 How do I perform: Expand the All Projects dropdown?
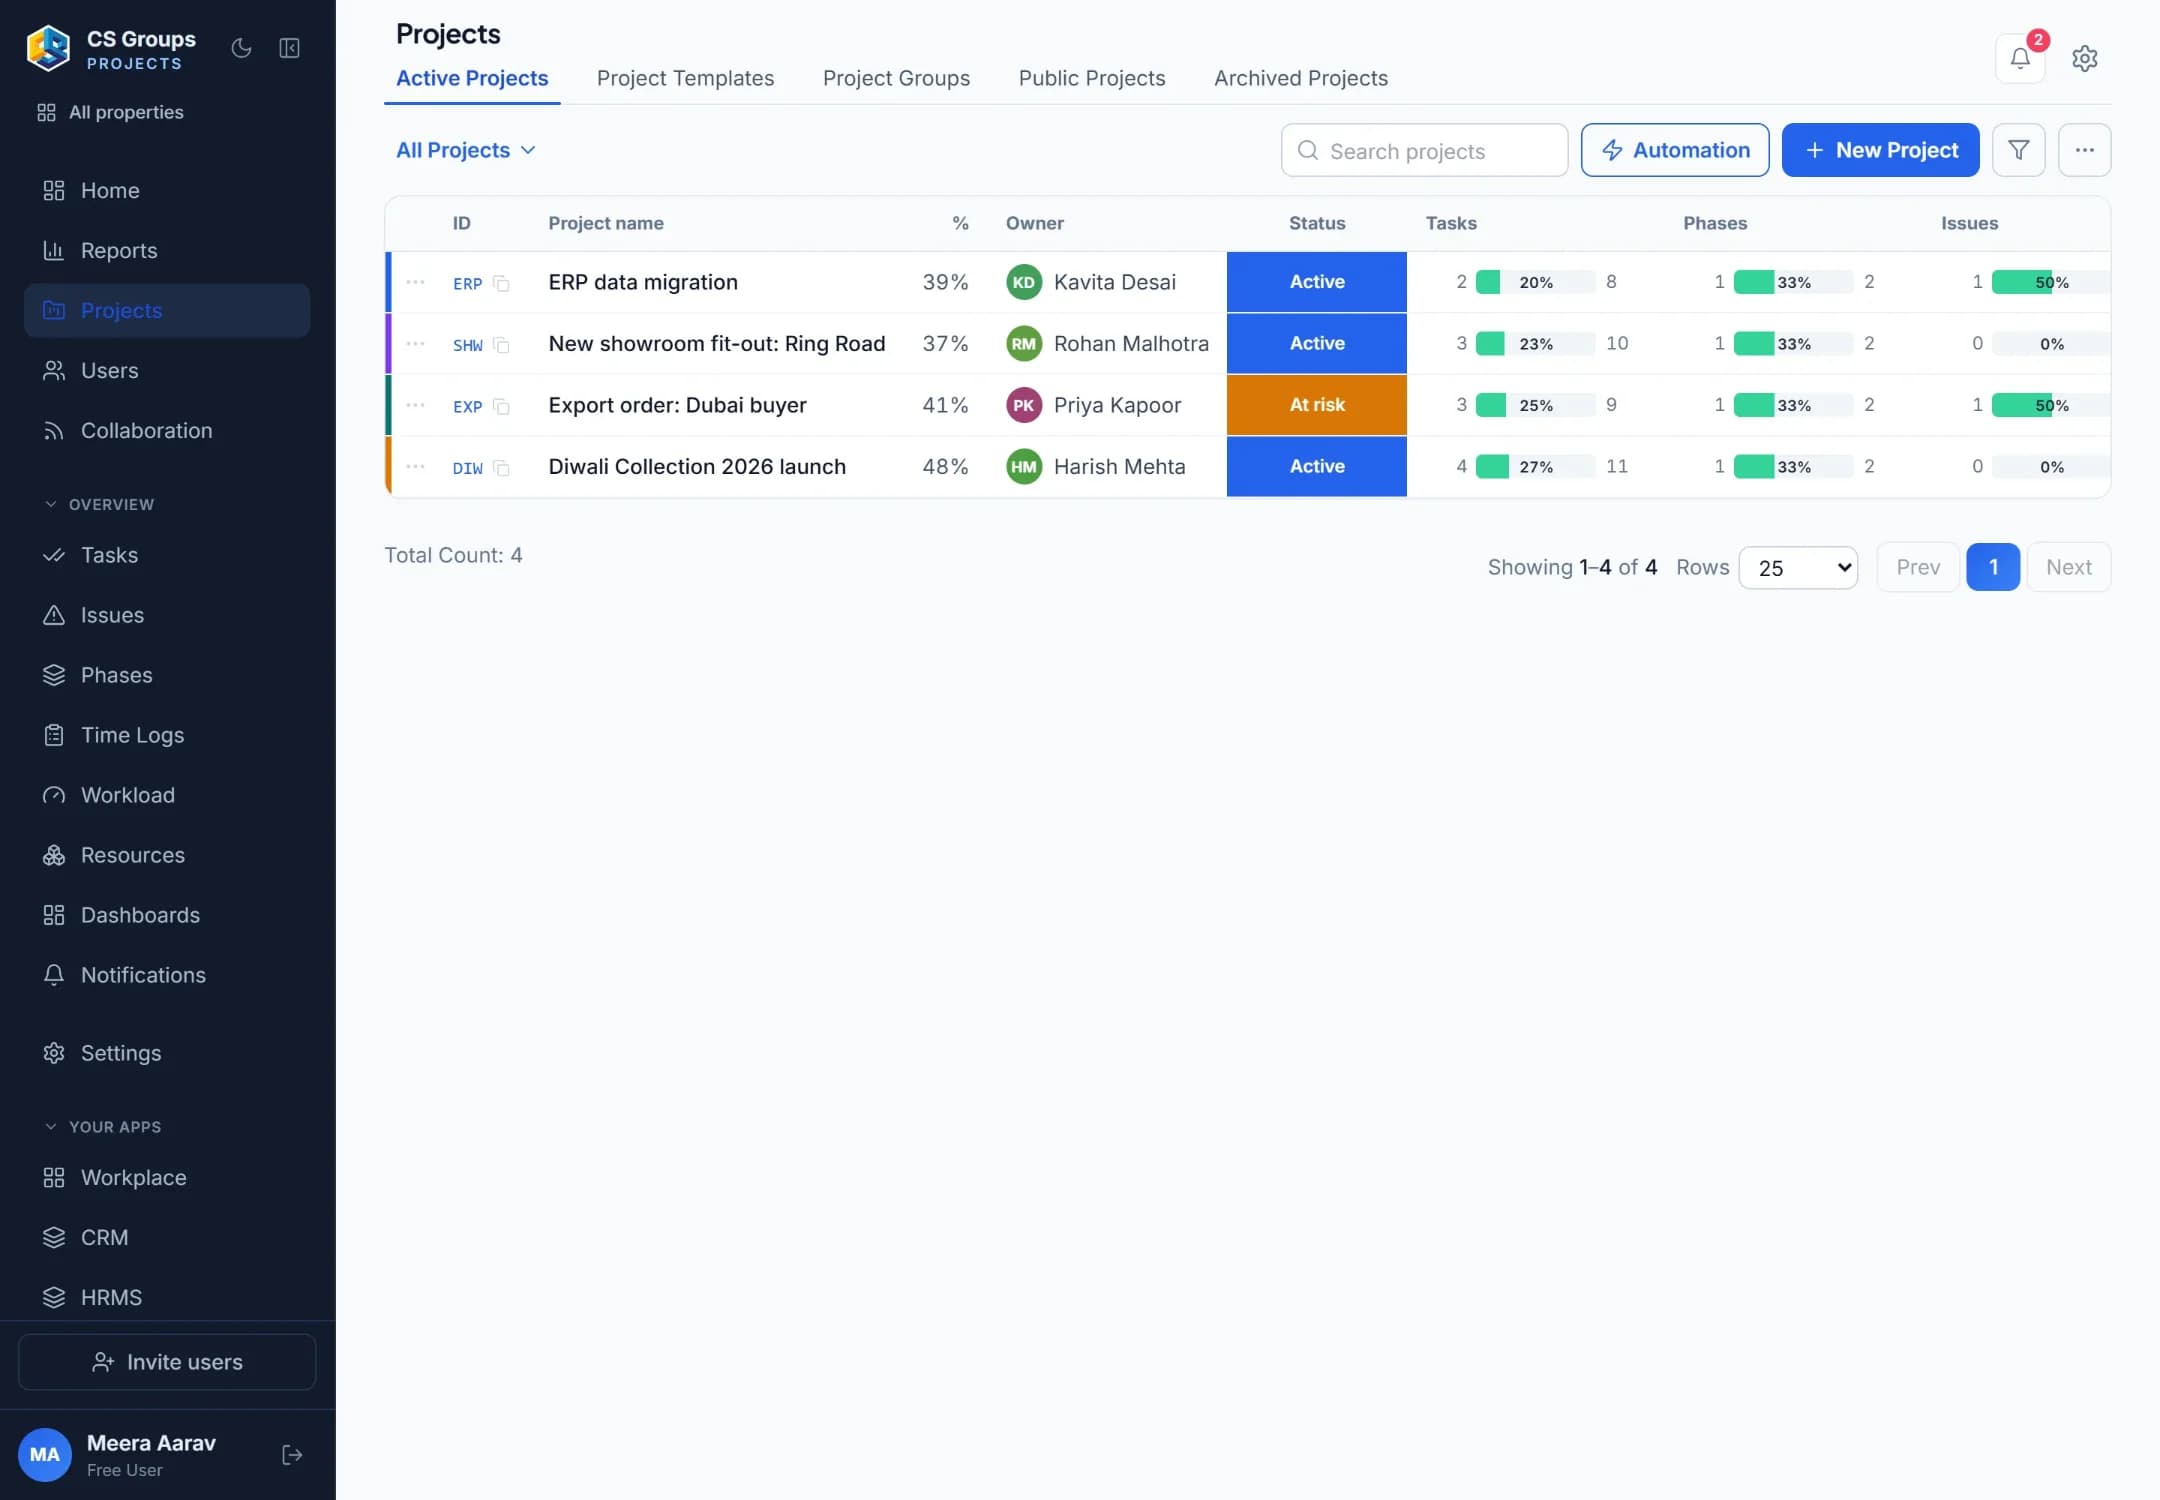[x=466, y=150]
